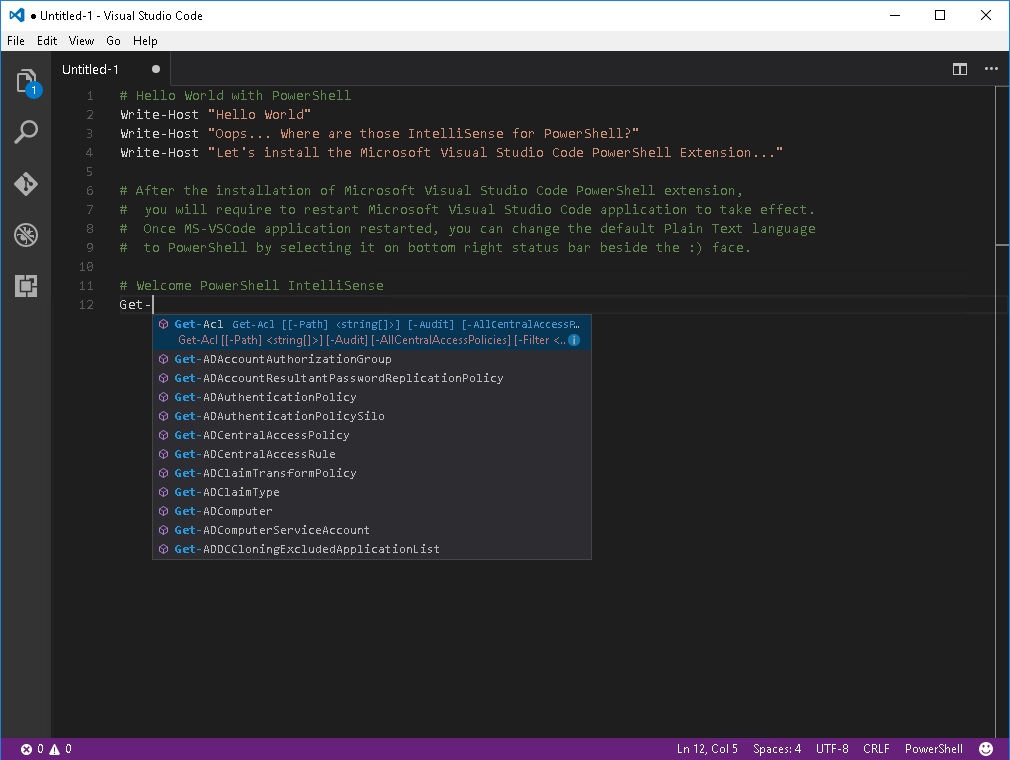1010x760 pixels.
Task: Change file encoding via UTF-8
Action: [832, 749]
